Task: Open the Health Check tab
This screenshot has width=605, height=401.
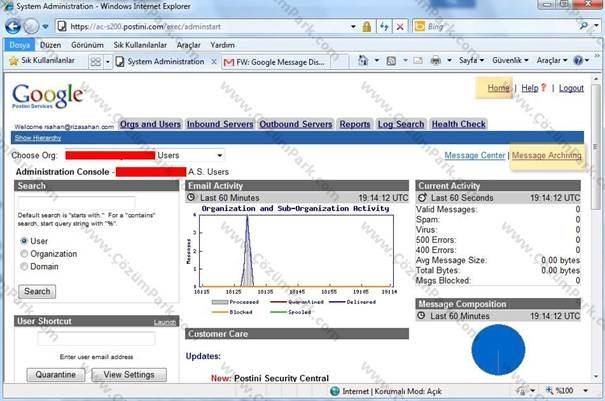Action: coord(458,124)
